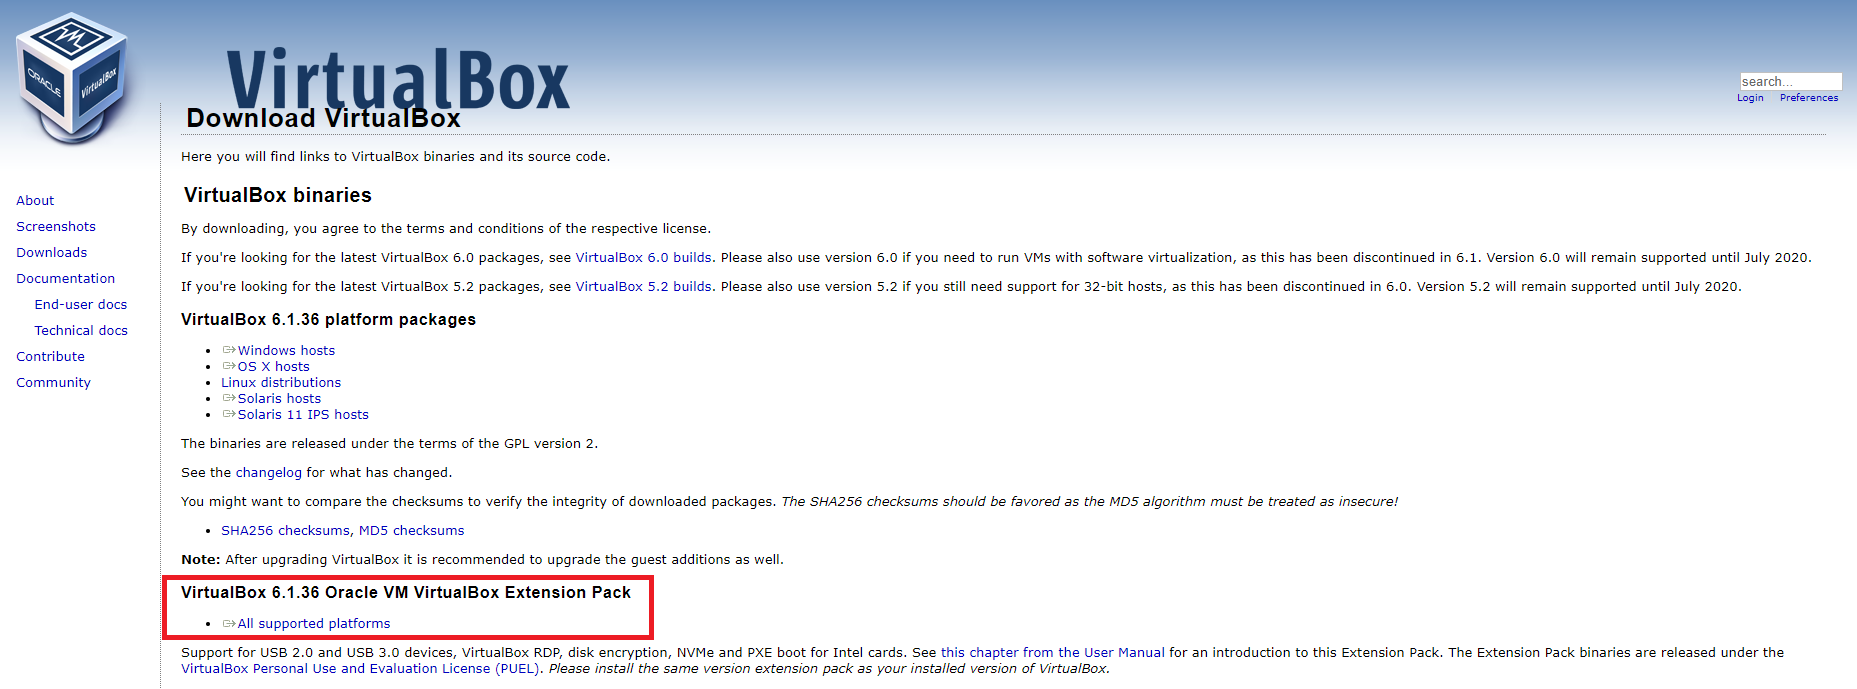1857x689 pixels.
Task: Focus the search input field
Action: point(1790,82)
